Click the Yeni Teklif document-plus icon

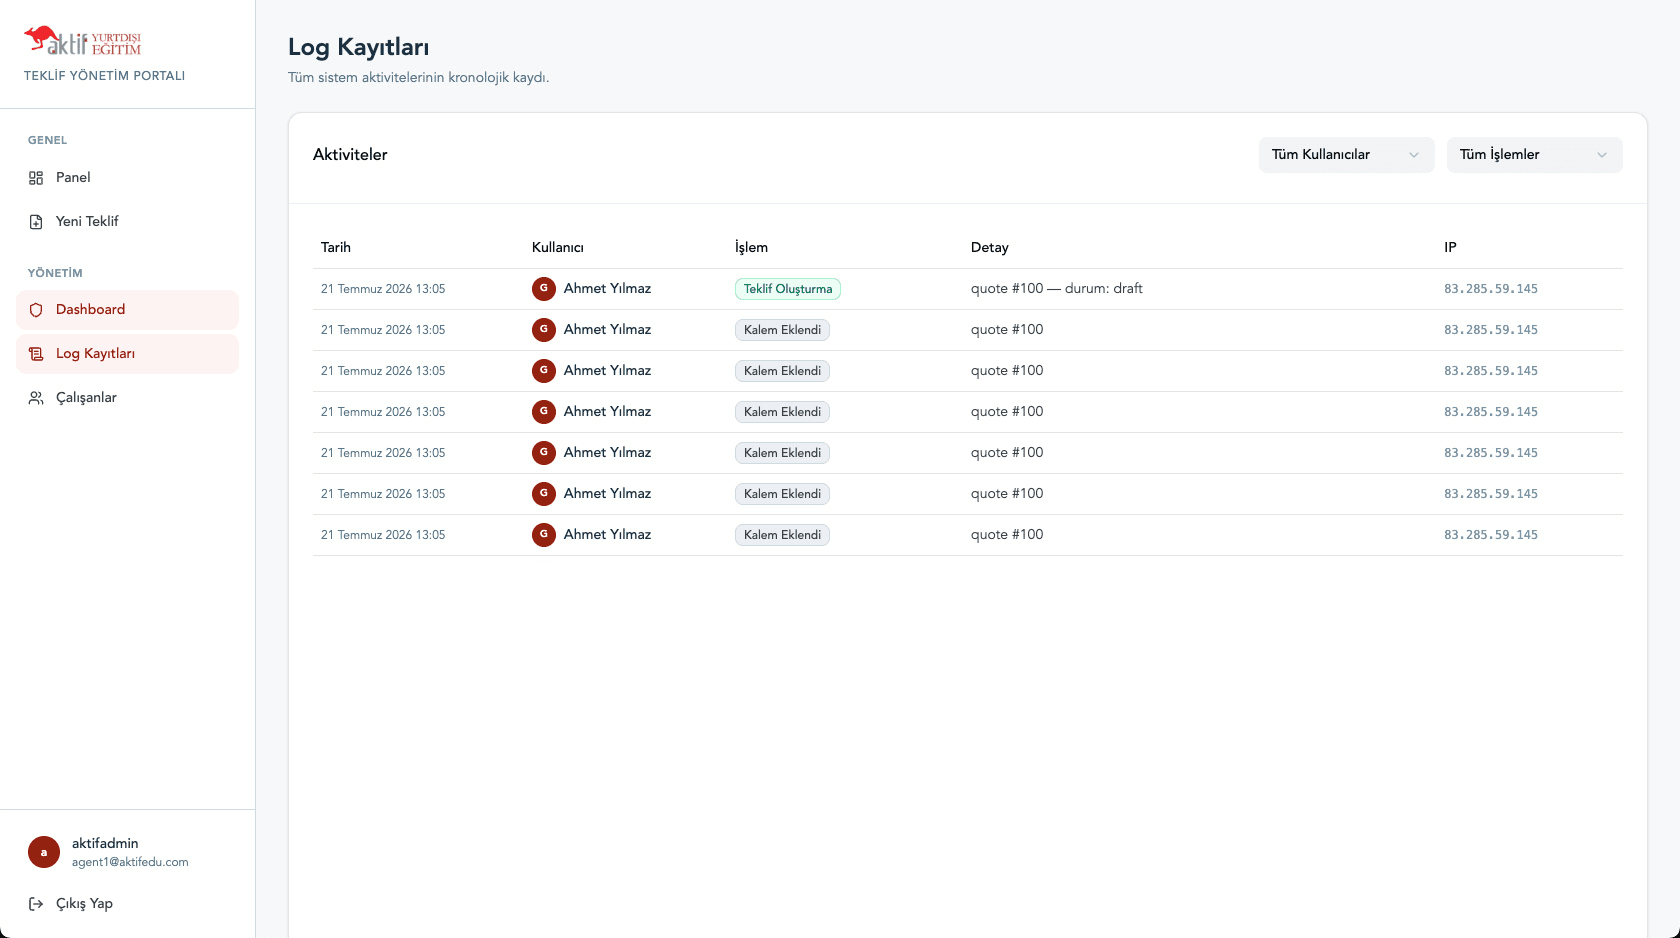point(36,222)
